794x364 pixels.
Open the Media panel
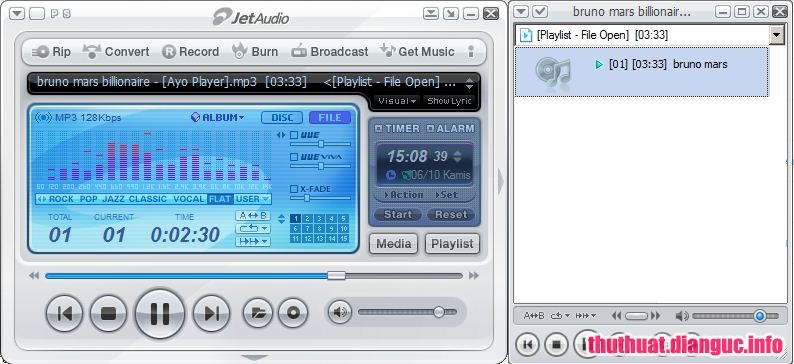click(x=393, y=244)
